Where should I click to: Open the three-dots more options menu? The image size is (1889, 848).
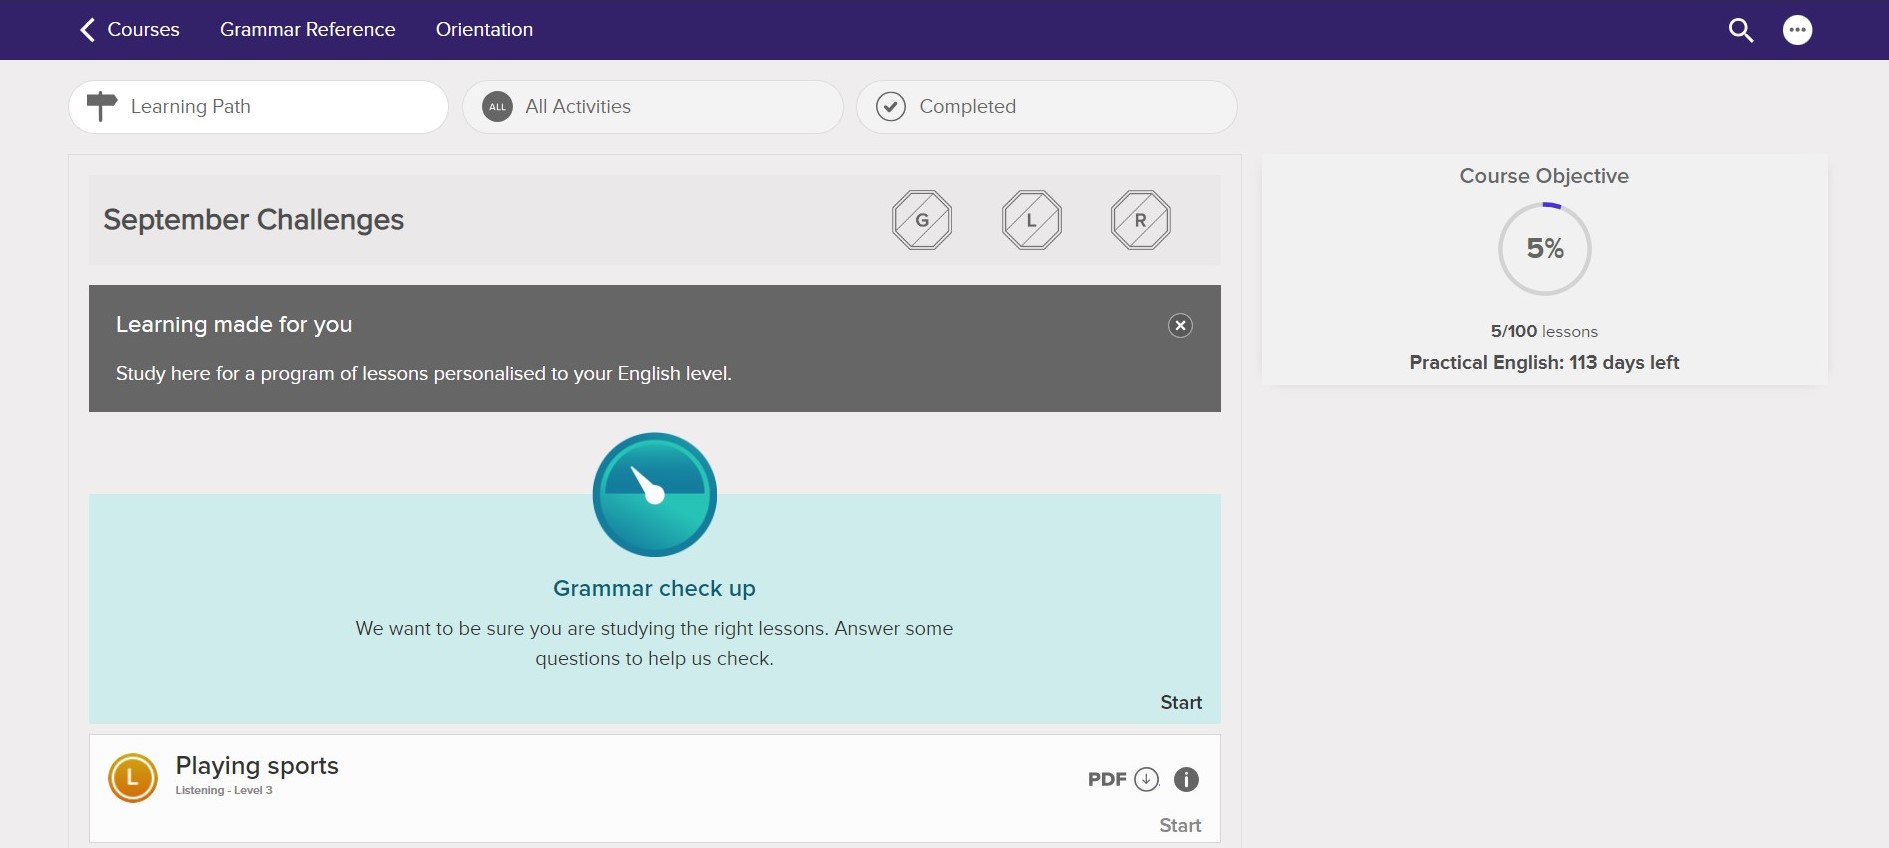coord(1797,30)
